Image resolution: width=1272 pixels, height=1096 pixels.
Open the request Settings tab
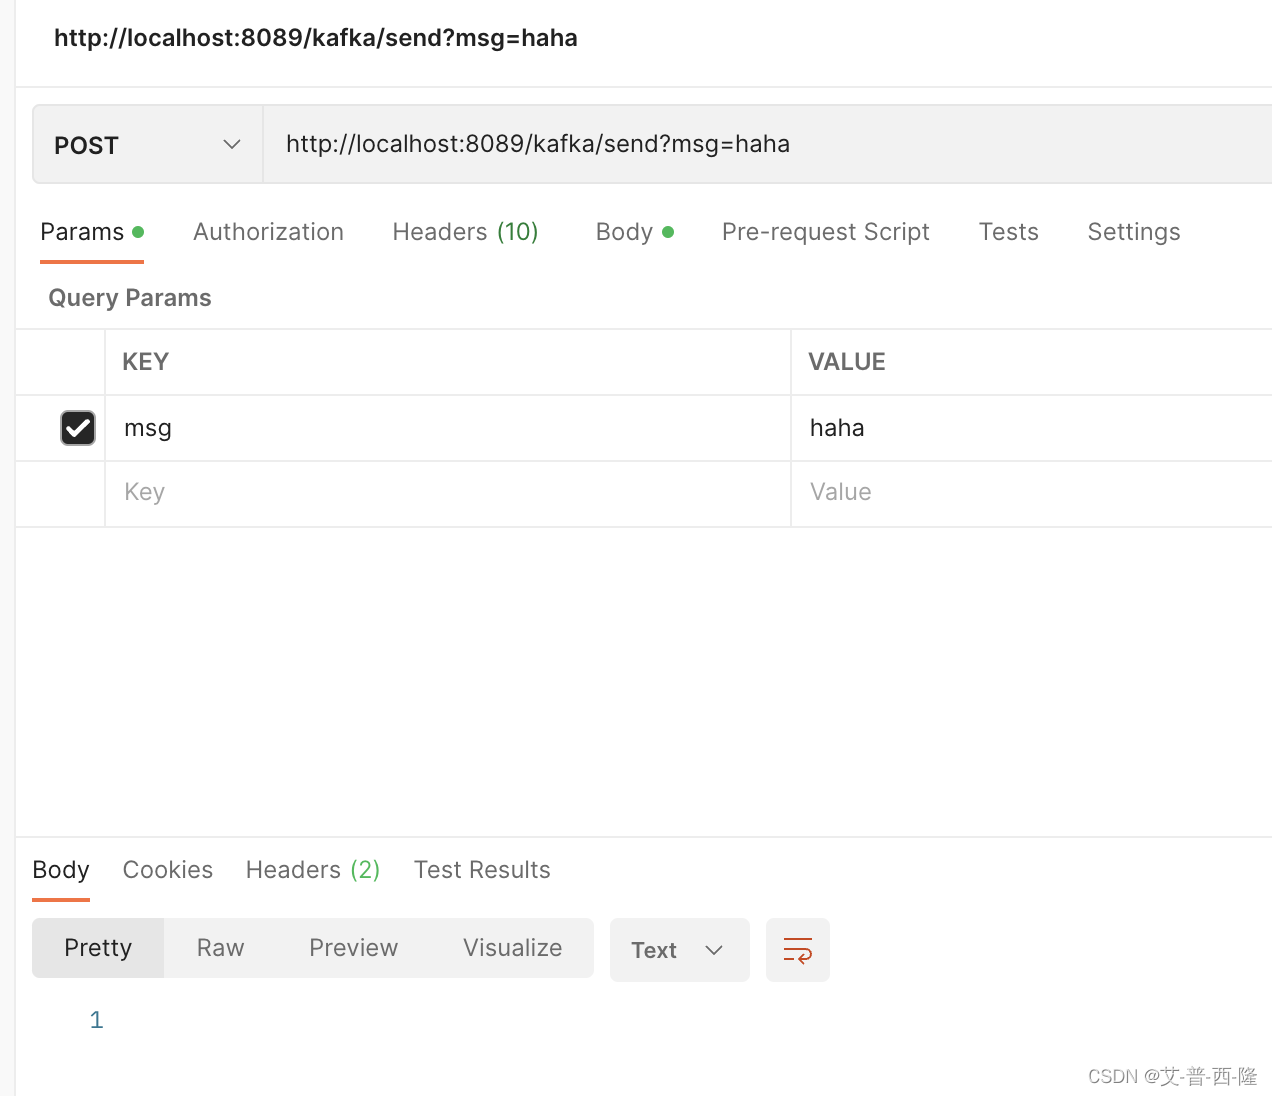coord(1133,231)
